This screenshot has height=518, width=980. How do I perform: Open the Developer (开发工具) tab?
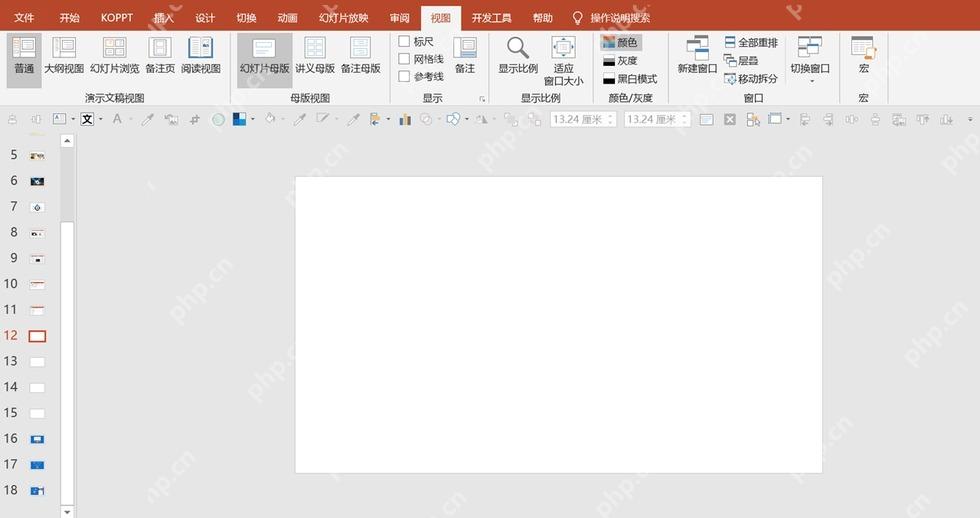click(x=491, y=17)
